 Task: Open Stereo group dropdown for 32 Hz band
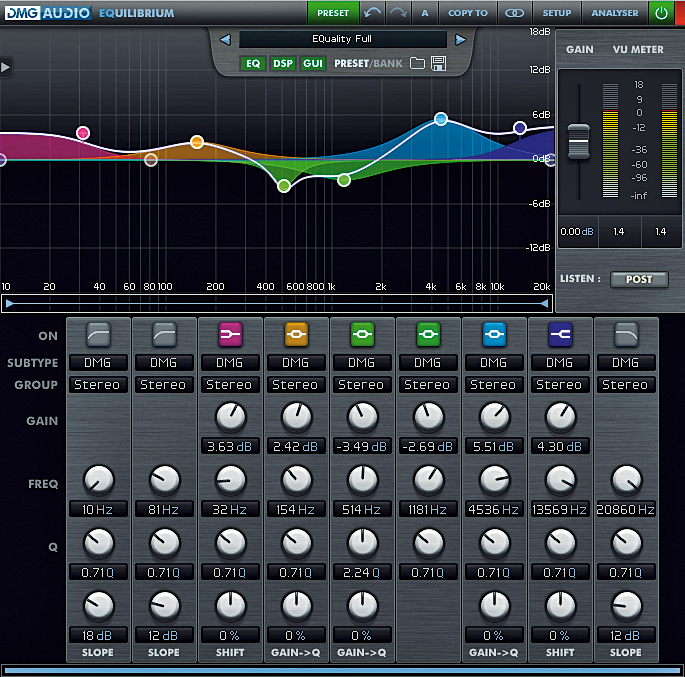point(230,385)
